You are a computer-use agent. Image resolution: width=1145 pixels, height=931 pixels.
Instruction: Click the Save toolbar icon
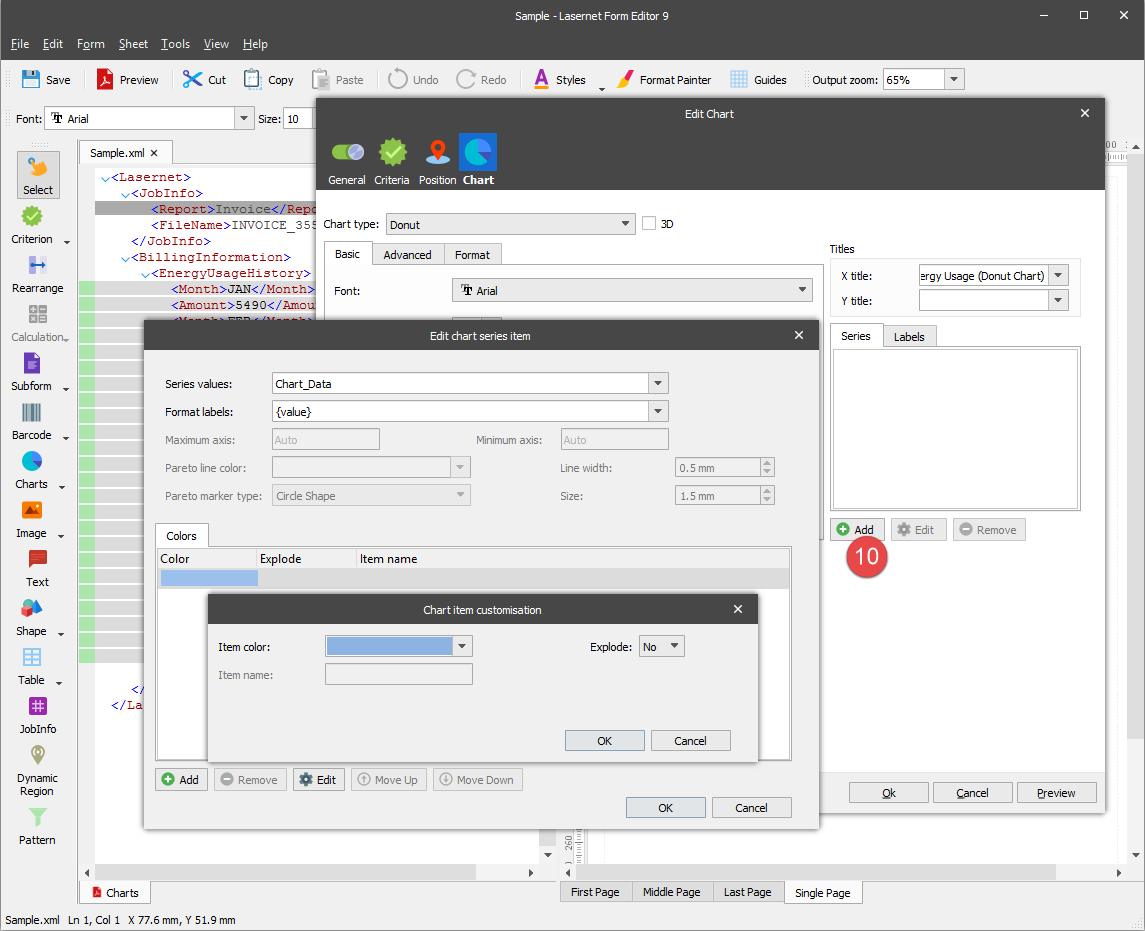click(31, 79)
